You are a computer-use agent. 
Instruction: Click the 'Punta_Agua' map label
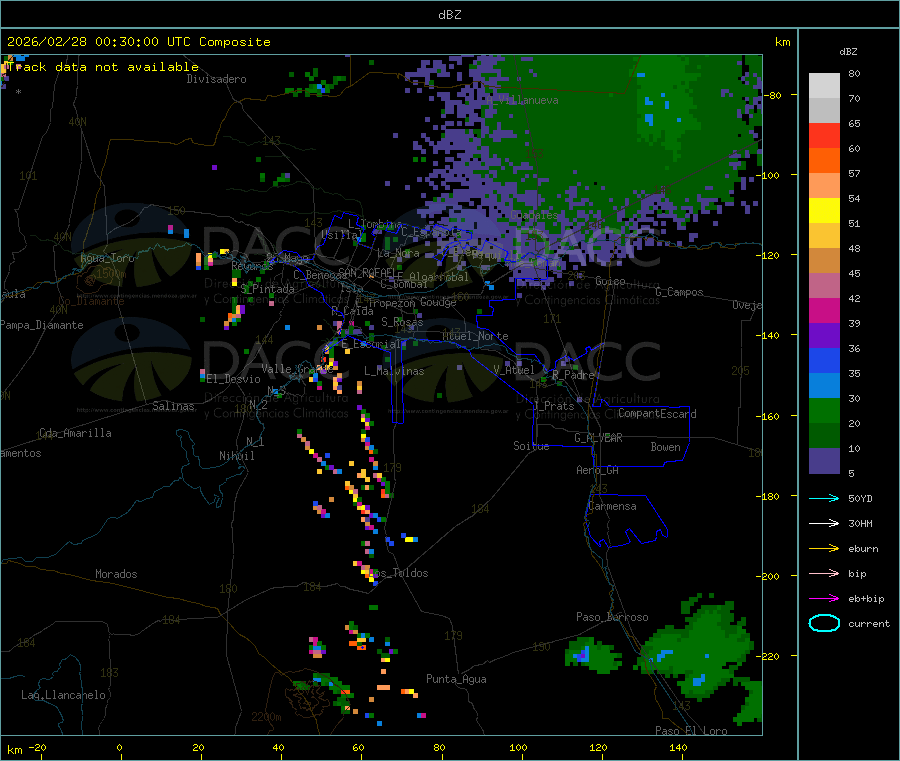(456, 679)
